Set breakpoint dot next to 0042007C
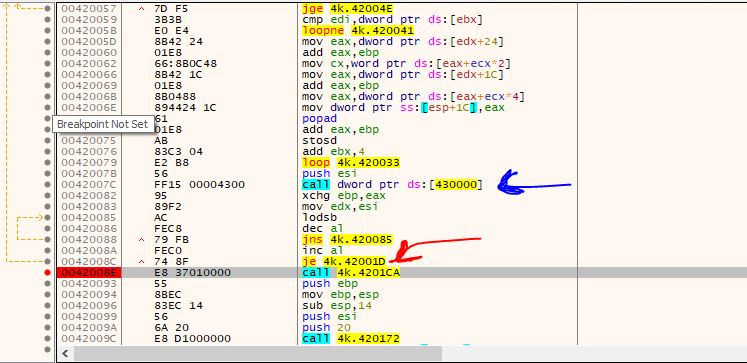This screenshot has width=747, height=363. pyautogui.click(x=47, y=184)
